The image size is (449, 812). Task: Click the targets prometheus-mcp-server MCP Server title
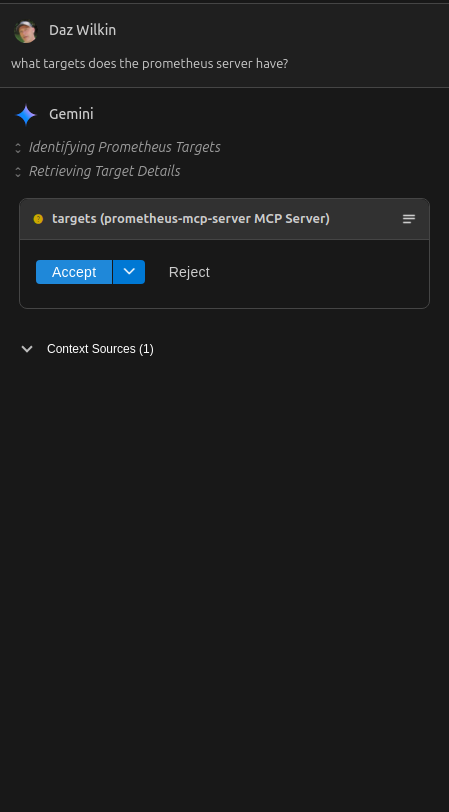pos(191,219)
